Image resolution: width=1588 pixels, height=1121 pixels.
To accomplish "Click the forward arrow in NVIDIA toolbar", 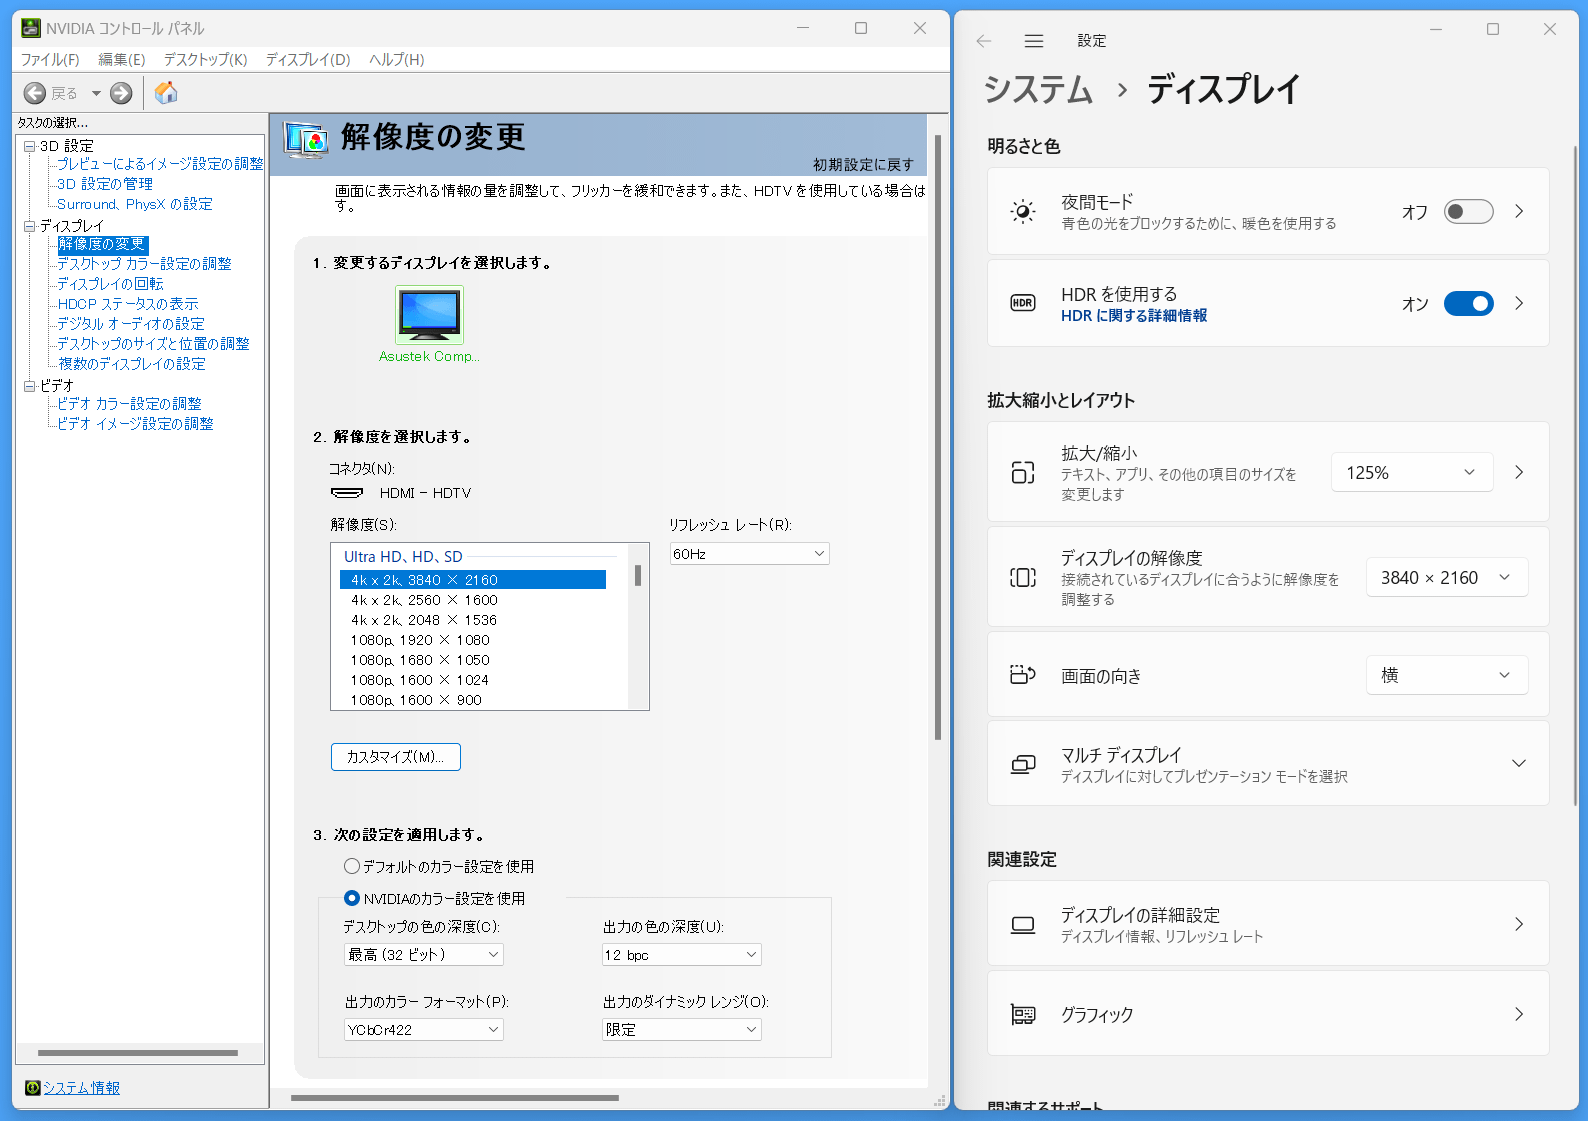I will tap(121, 93).
